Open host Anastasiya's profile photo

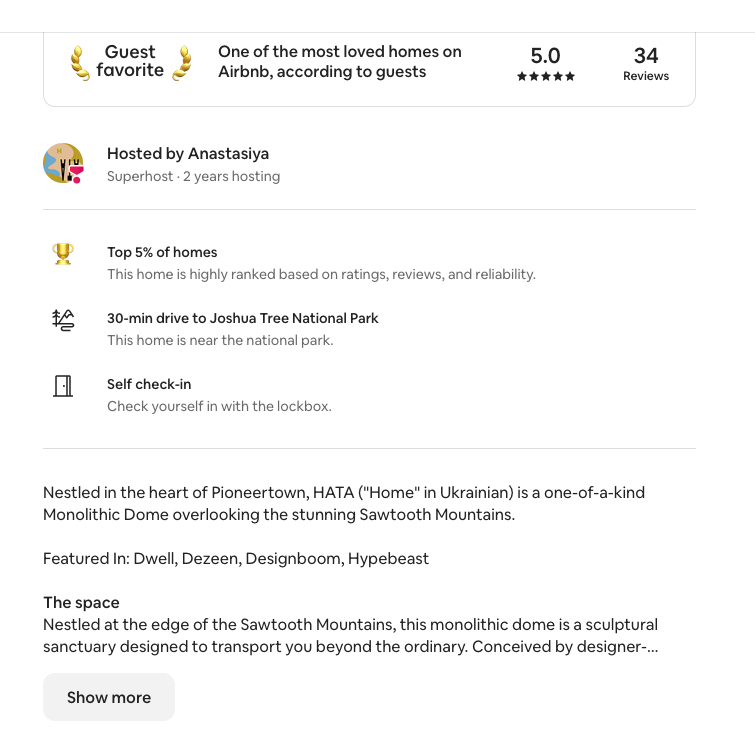[62, 163]
